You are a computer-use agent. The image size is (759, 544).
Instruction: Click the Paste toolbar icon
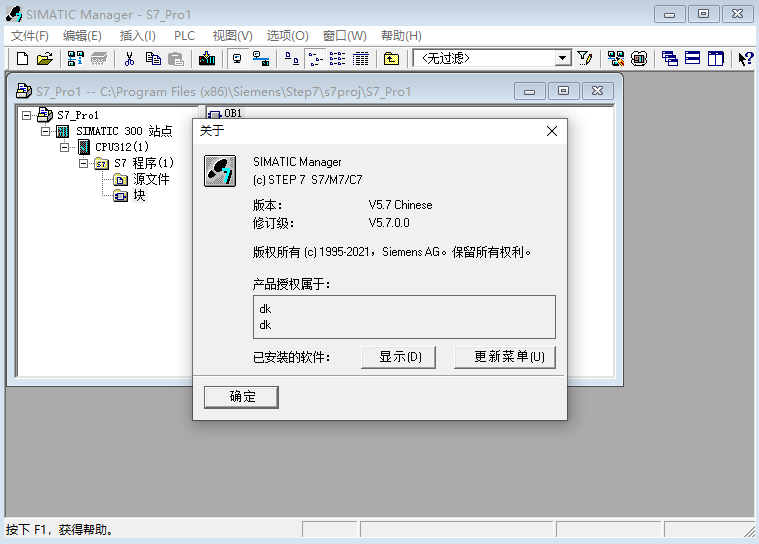176,59
